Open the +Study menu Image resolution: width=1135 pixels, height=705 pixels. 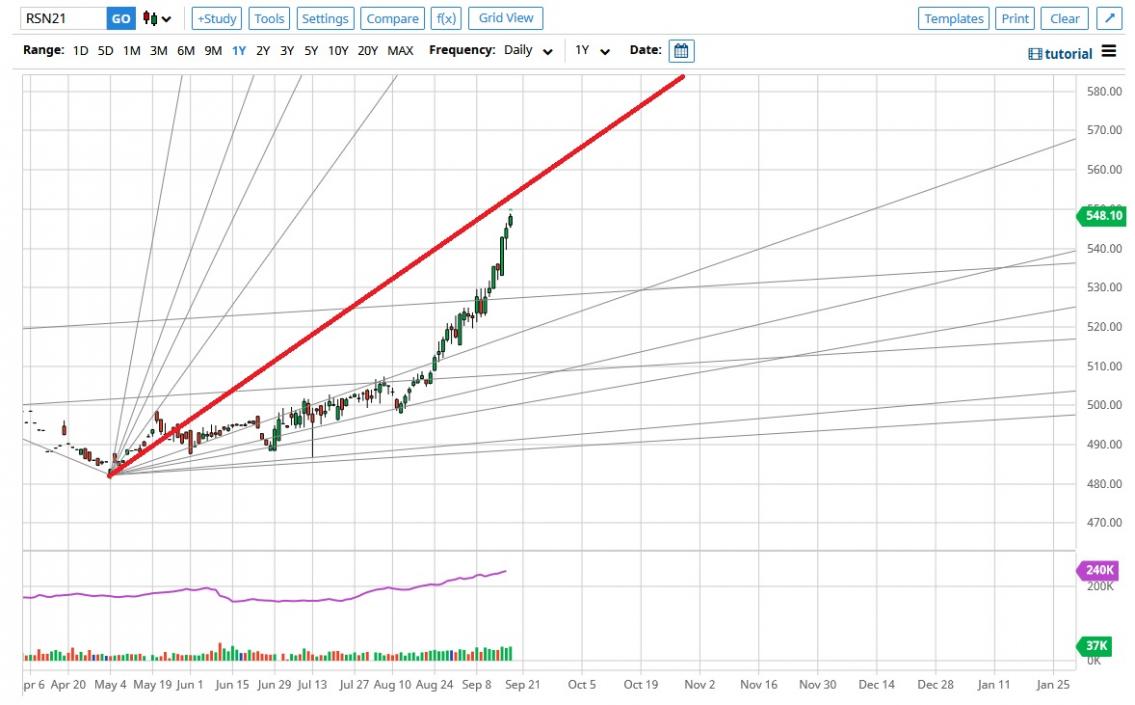click(x=216, y=18)
